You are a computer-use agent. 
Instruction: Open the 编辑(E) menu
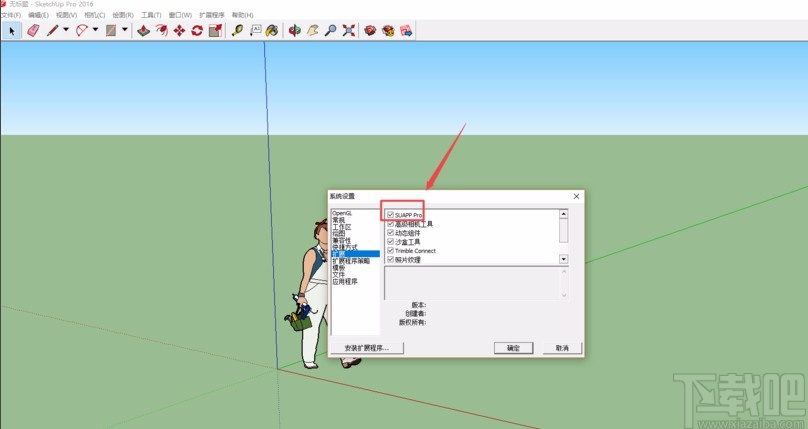pyautogui.click(x=38, y=15)
